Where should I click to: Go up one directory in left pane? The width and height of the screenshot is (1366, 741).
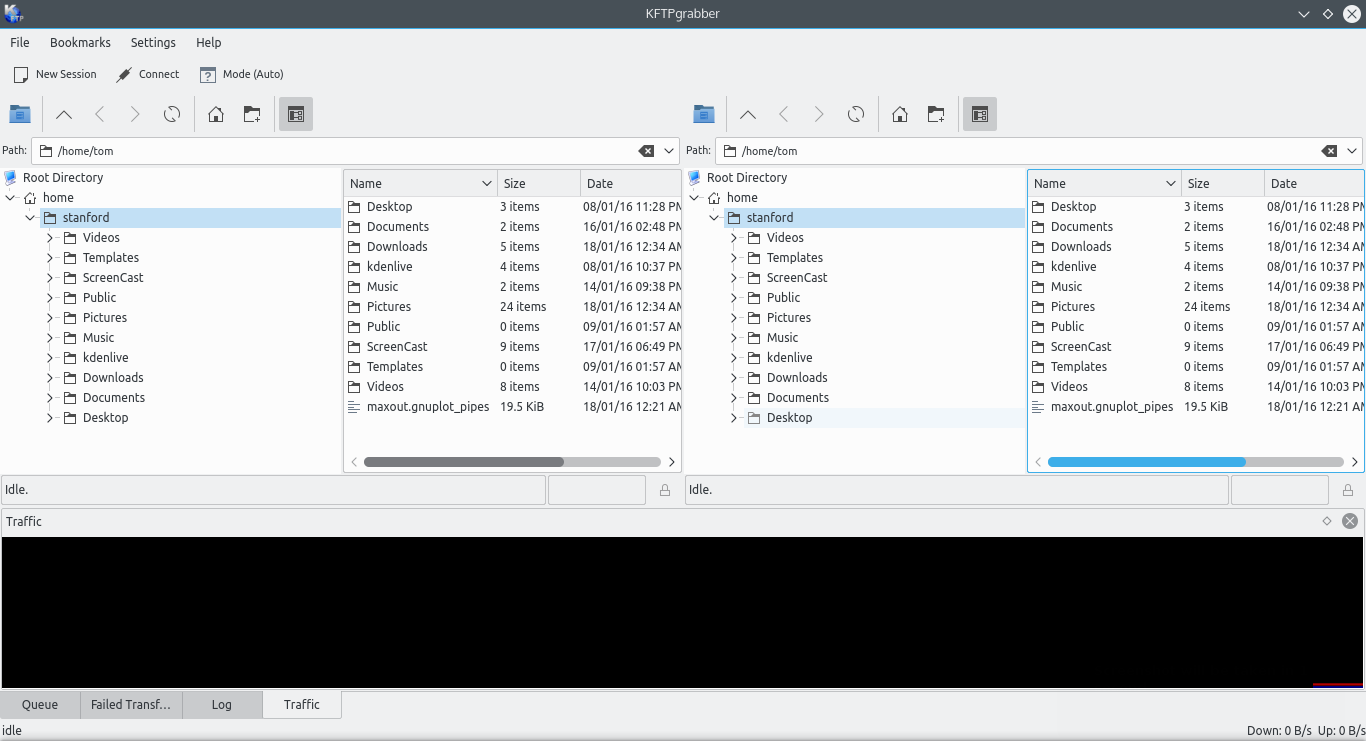pyautogui.click(x=64, y=115)
